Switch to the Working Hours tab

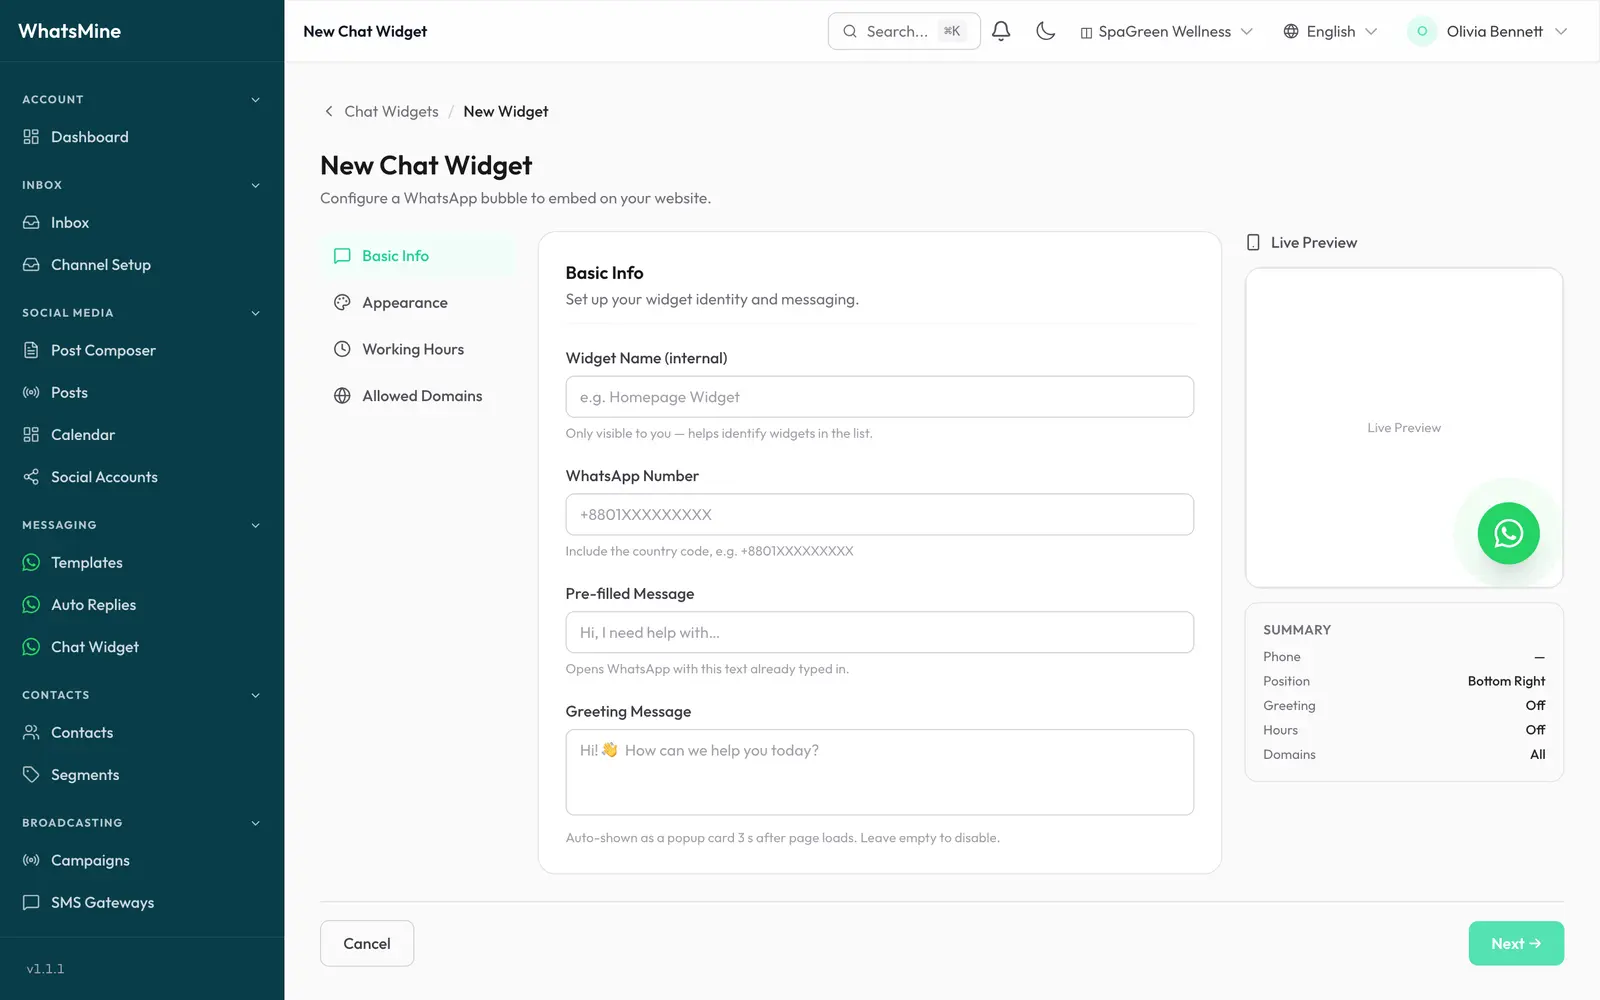417,350
